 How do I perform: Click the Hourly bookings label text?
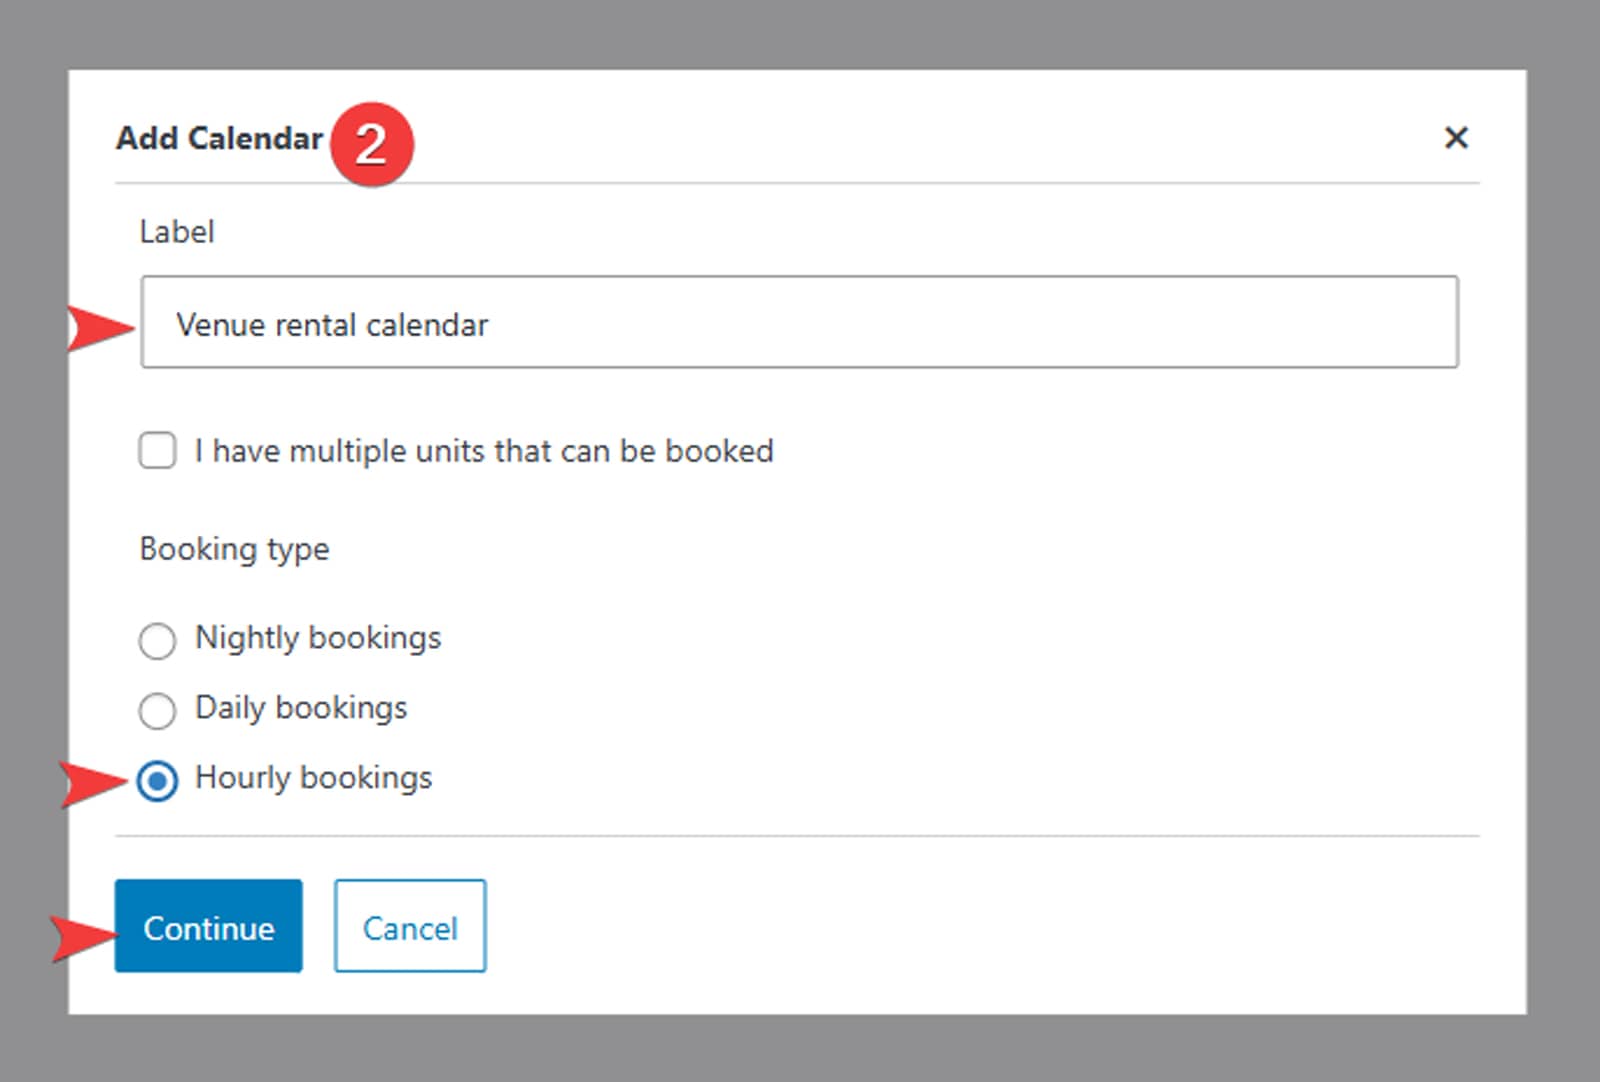pyautogui.click(x=313, y=778)
